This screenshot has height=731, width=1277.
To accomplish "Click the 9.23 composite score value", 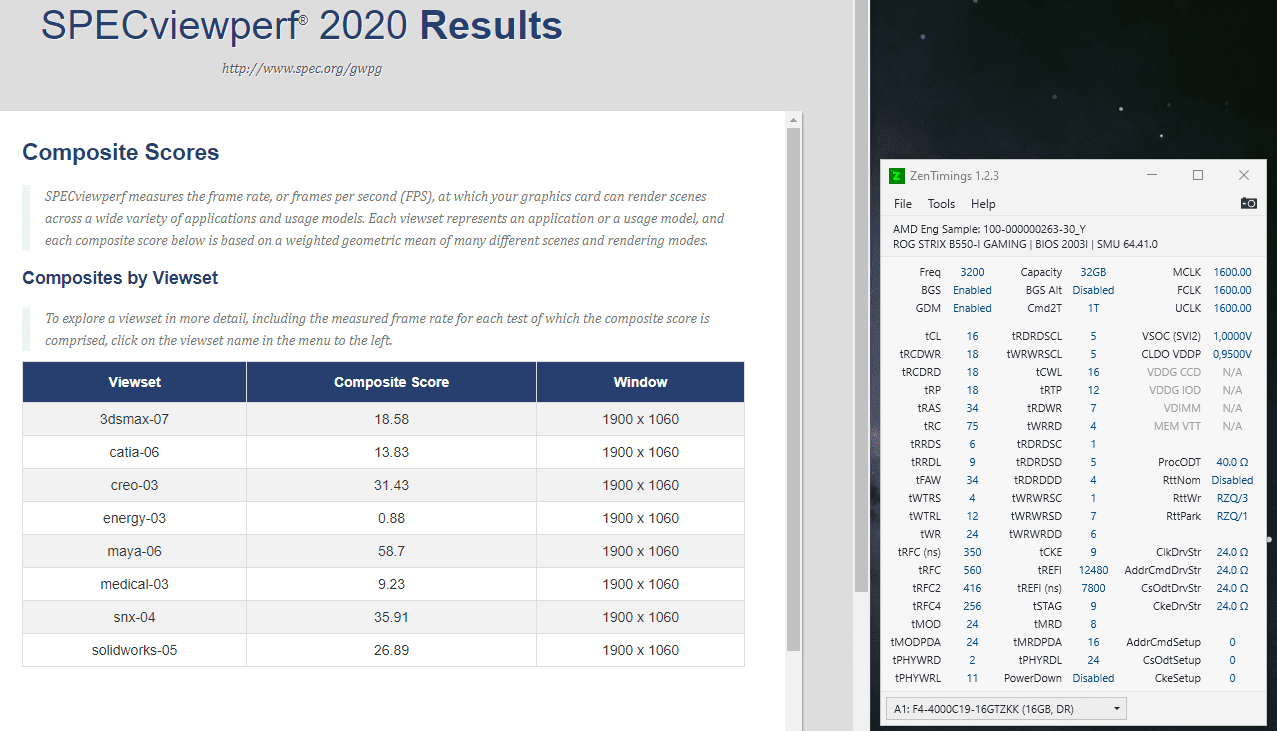I will (391, 584).
